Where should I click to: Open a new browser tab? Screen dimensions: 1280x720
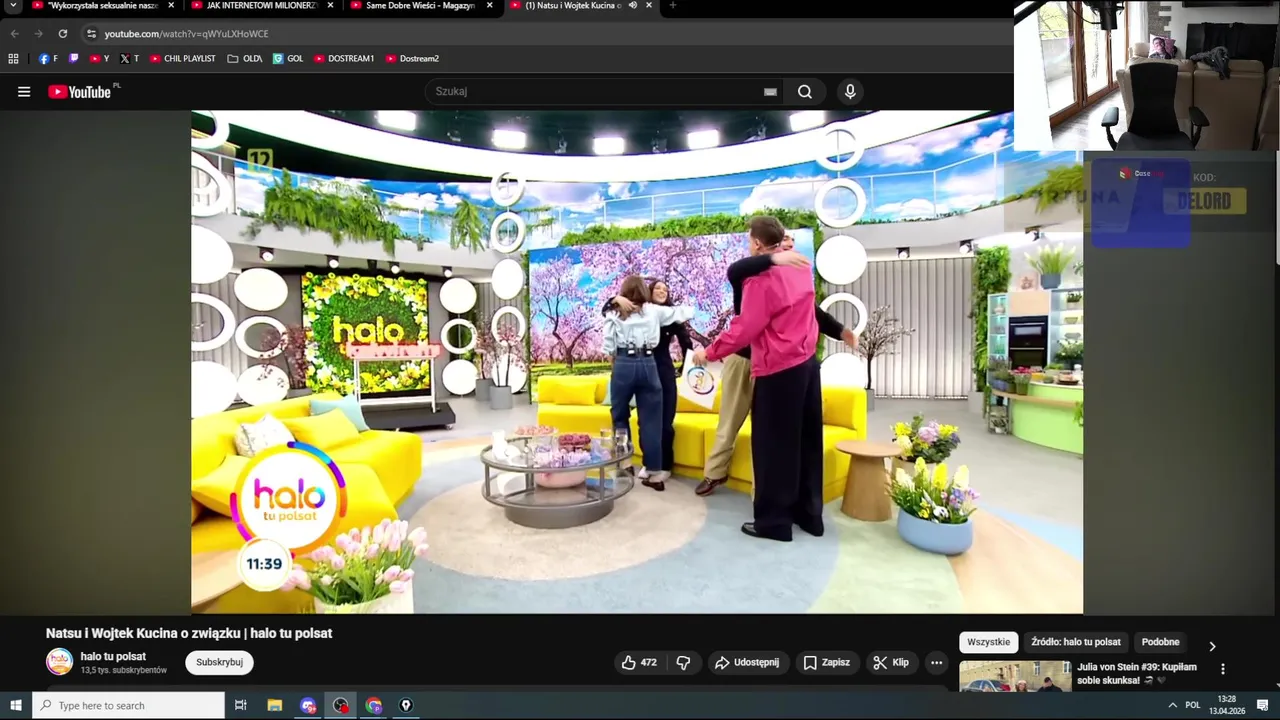pos(672,5)
